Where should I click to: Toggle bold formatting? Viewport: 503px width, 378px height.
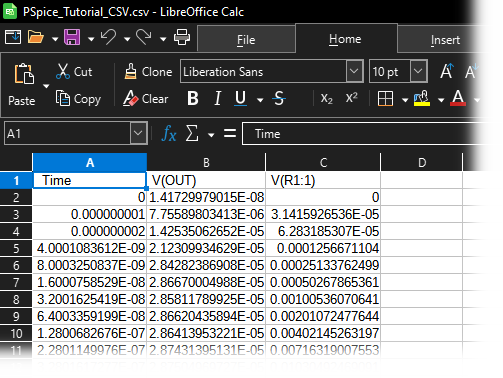tap(193, 99)
